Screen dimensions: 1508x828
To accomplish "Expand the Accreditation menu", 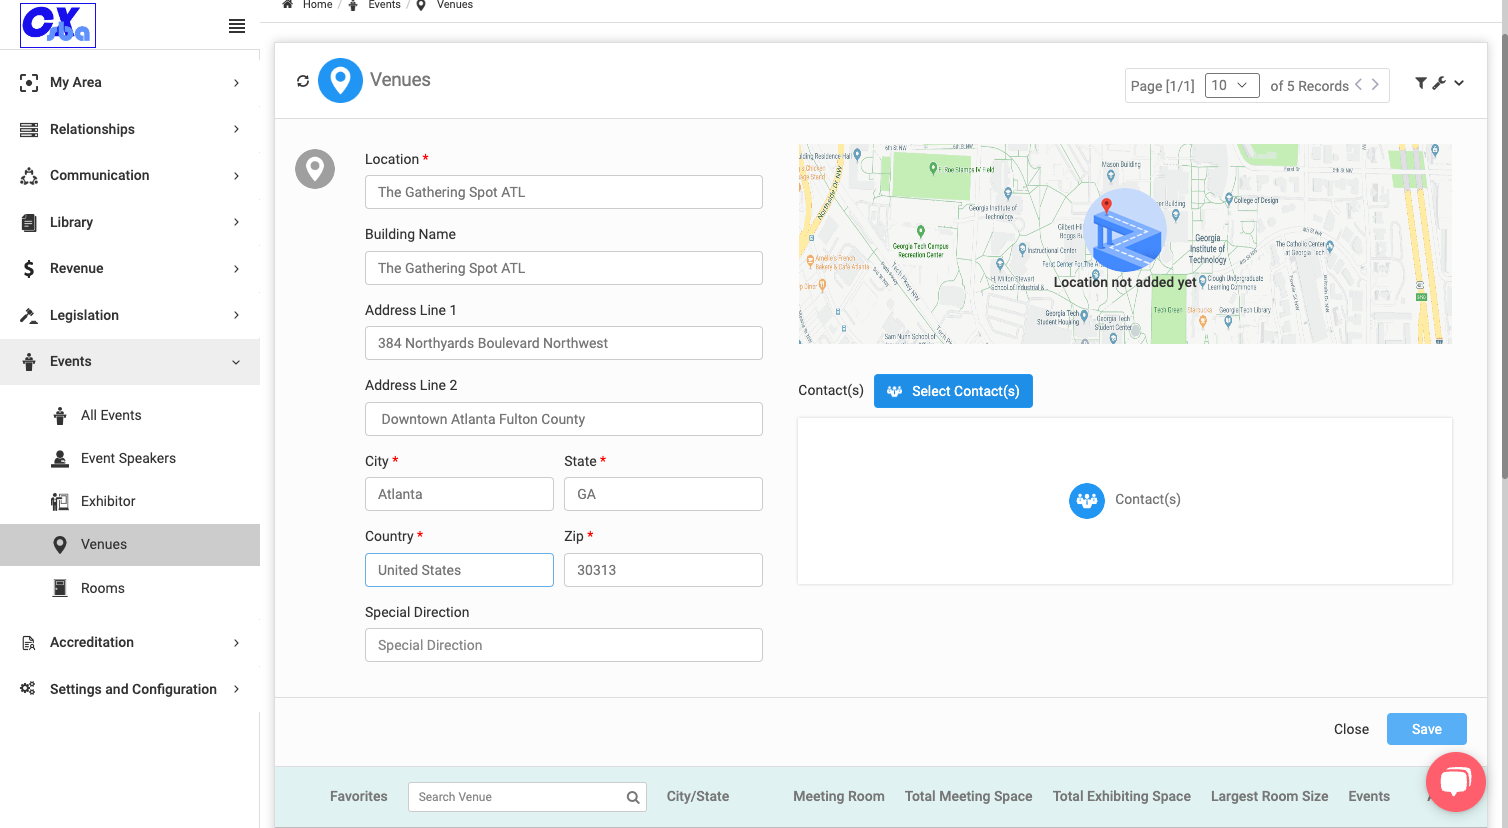I will tap(130, 643).
